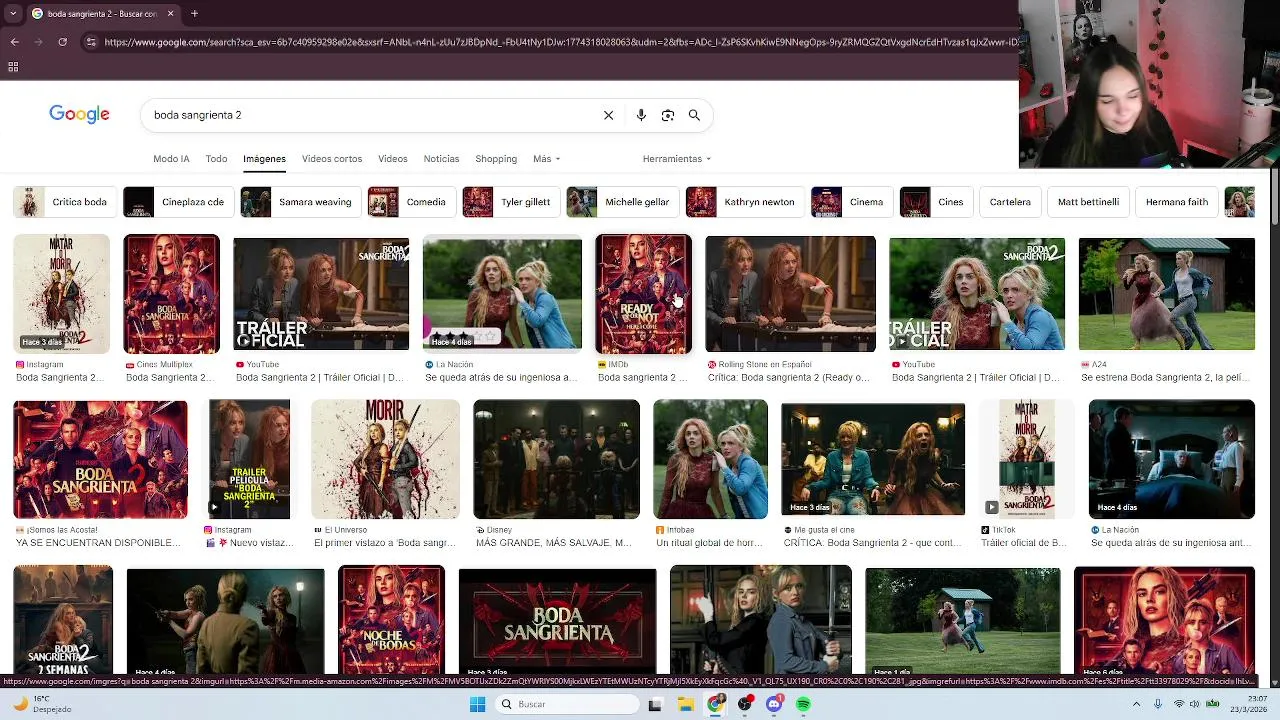Screen dimensions: 1280x720
Task: Clear the search query with X
Action: [x=608, y=115]
